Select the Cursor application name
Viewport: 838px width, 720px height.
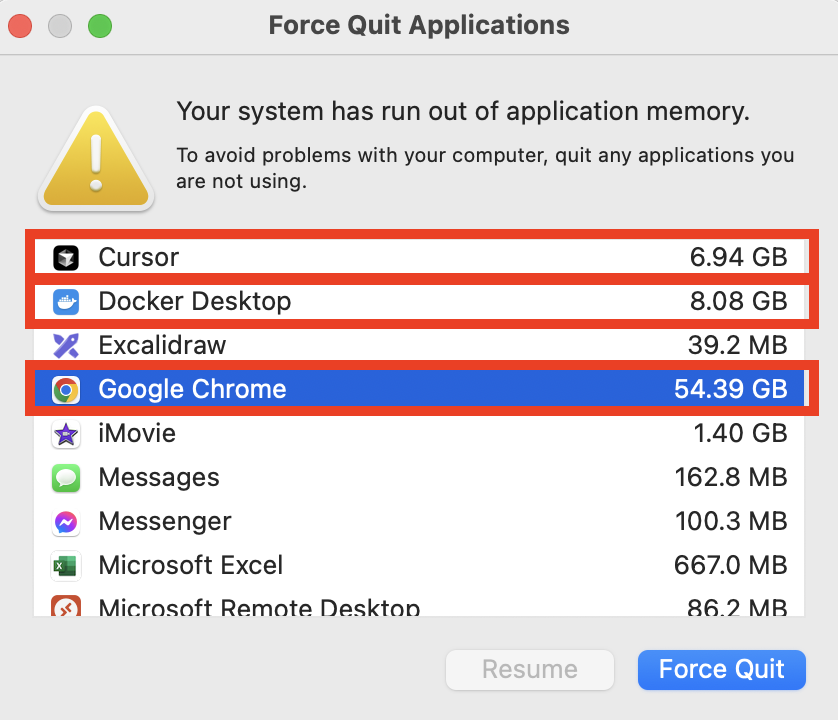pos(138,257)
